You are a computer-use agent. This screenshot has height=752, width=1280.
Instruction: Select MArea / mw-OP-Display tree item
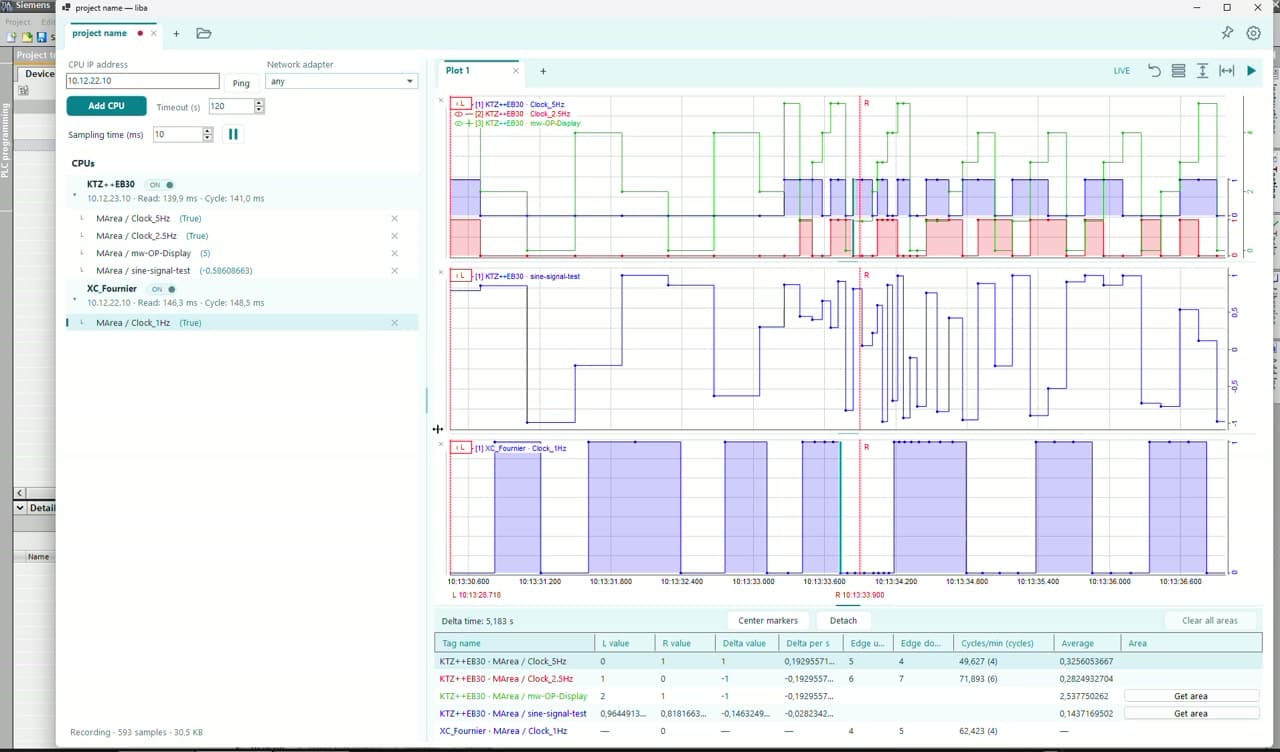click(242, 253)
